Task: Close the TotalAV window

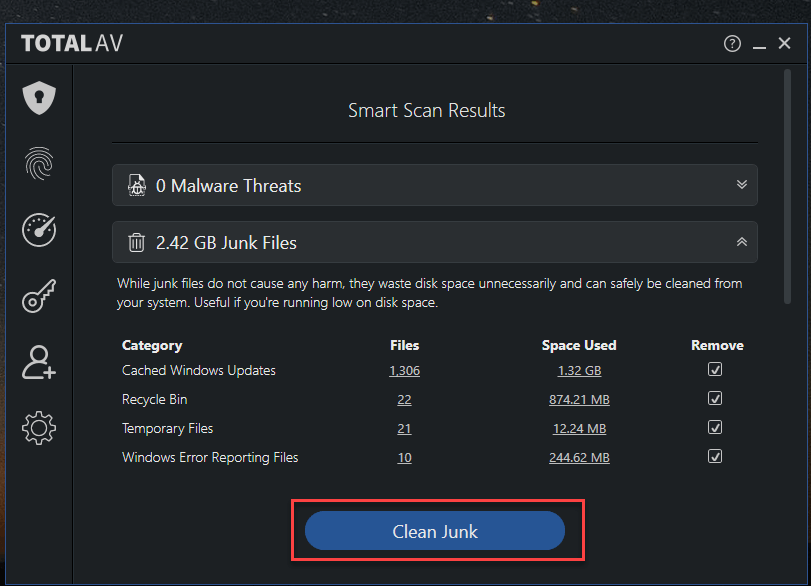Action: (x=784, y=43)
